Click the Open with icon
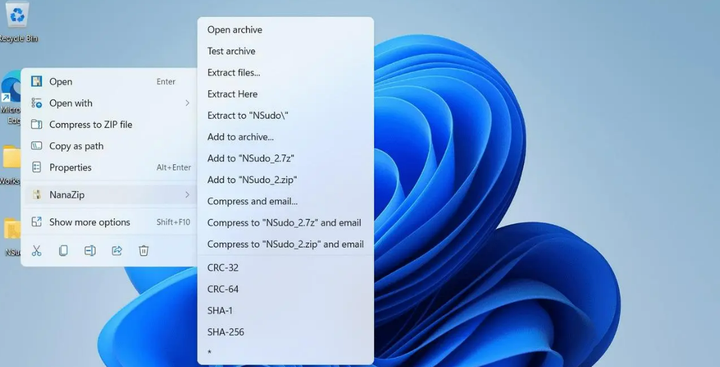Viewport: 720px width, 367px height. (x=36, y=103)
